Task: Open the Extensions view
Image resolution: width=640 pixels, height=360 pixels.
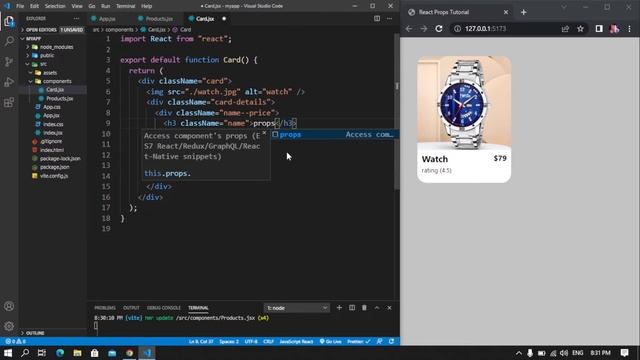Action: click(x=9, y=102)
